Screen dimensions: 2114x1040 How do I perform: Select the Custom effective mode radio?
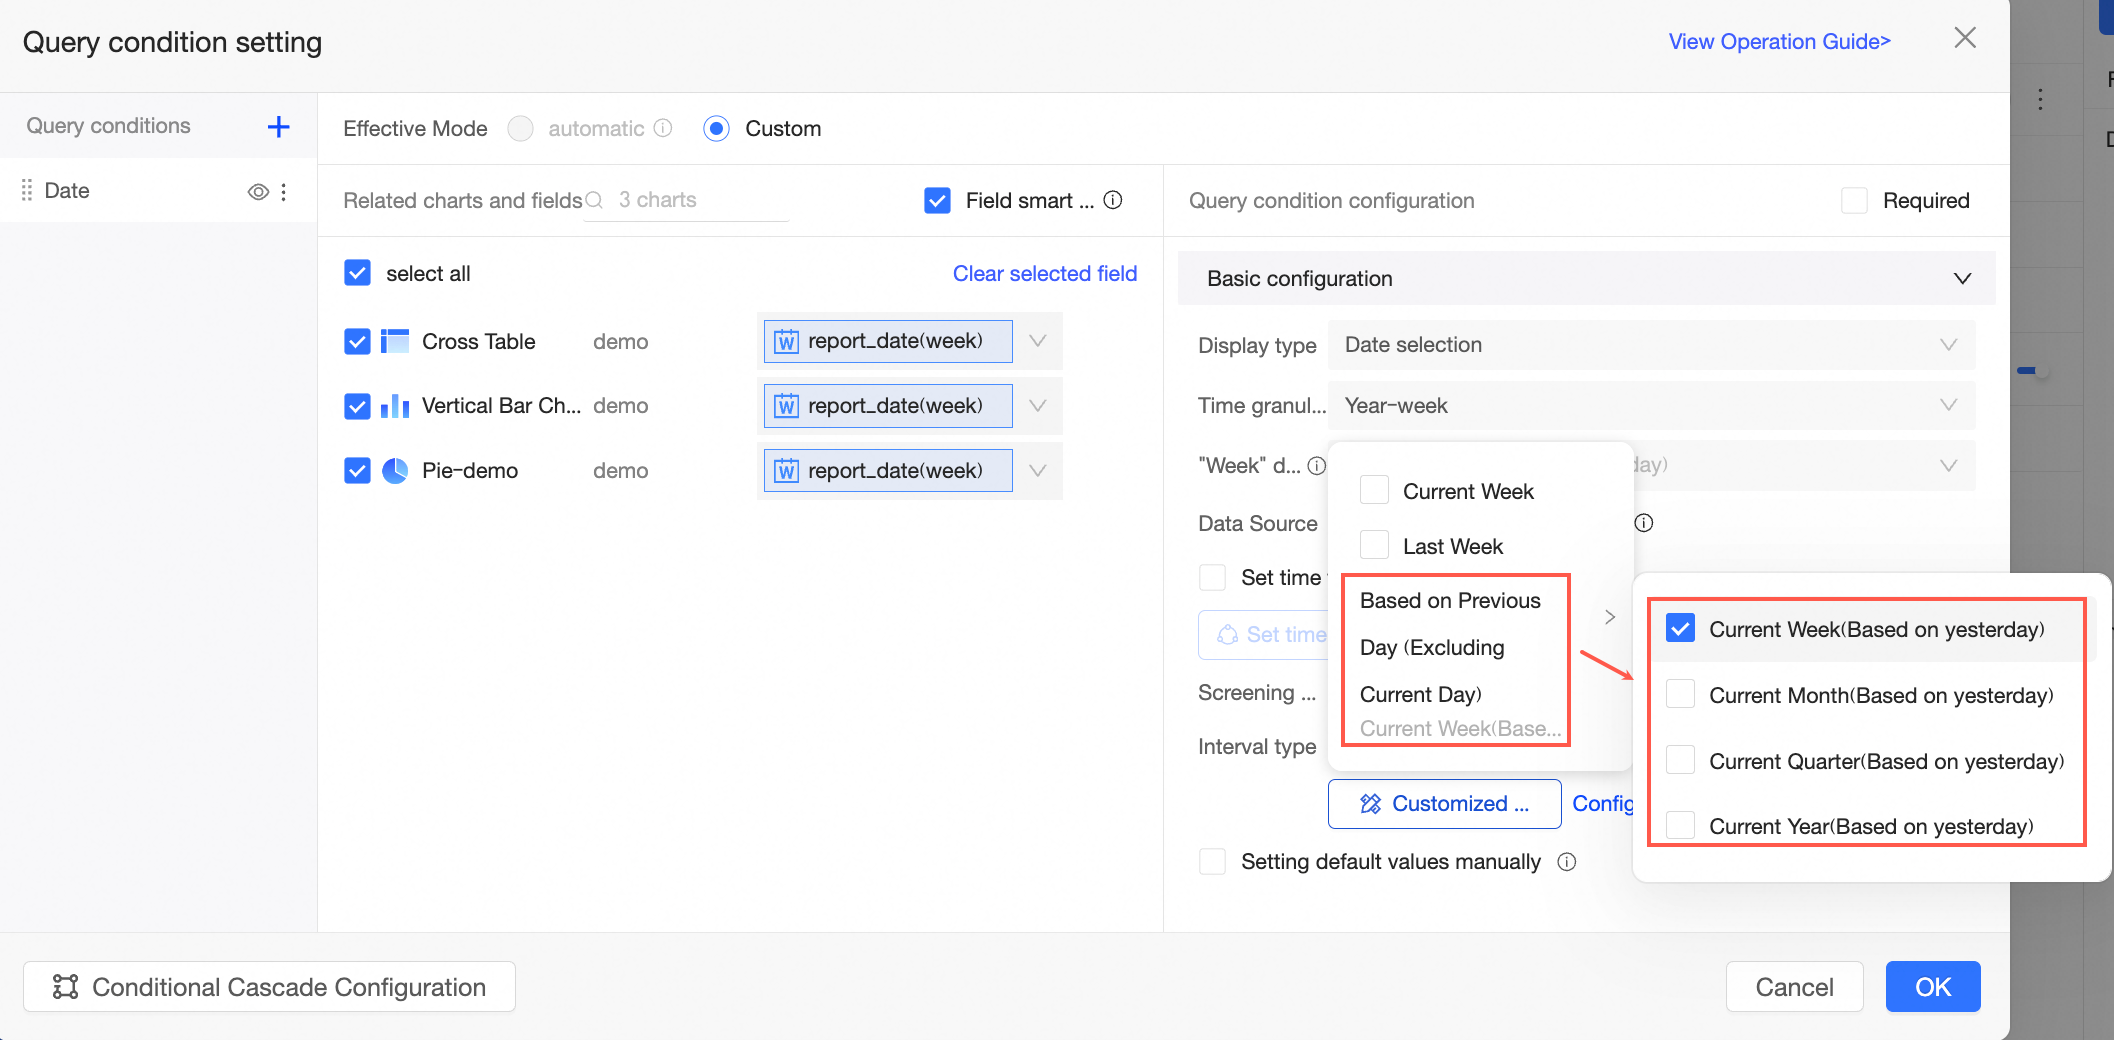tap(716, 128)
